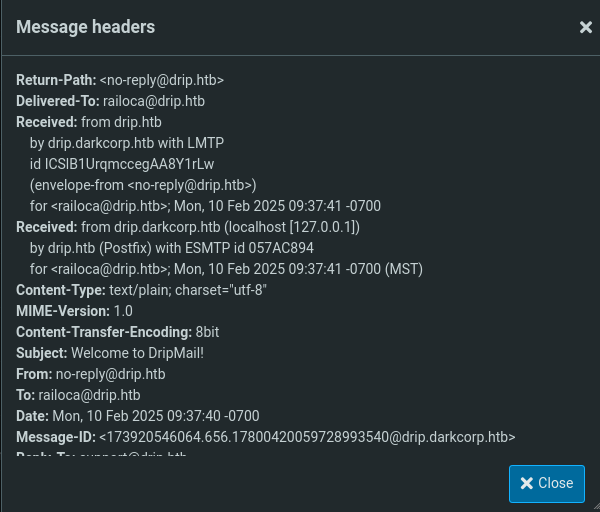Click the "Message headers" dialog title

tap(85, 27)
